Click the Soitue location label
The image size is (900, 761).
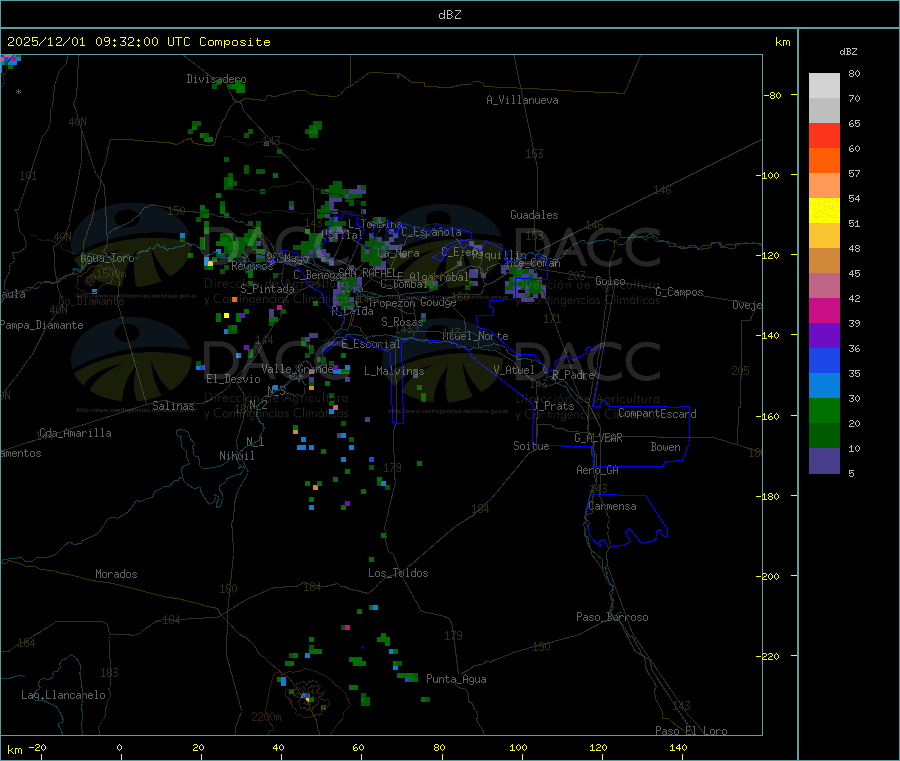pos(532,446)
